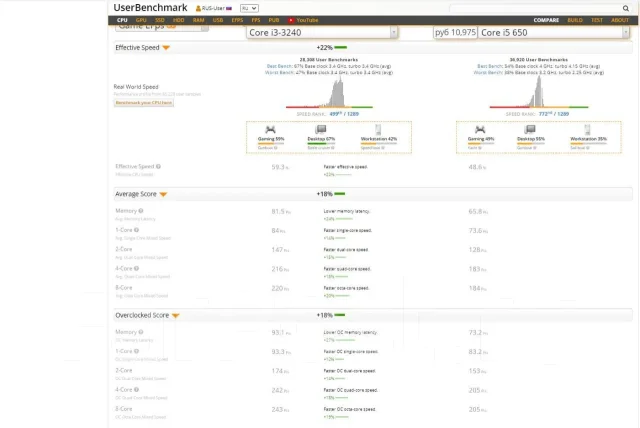
Task: Click into the search input field
Action: click(535, 8)
